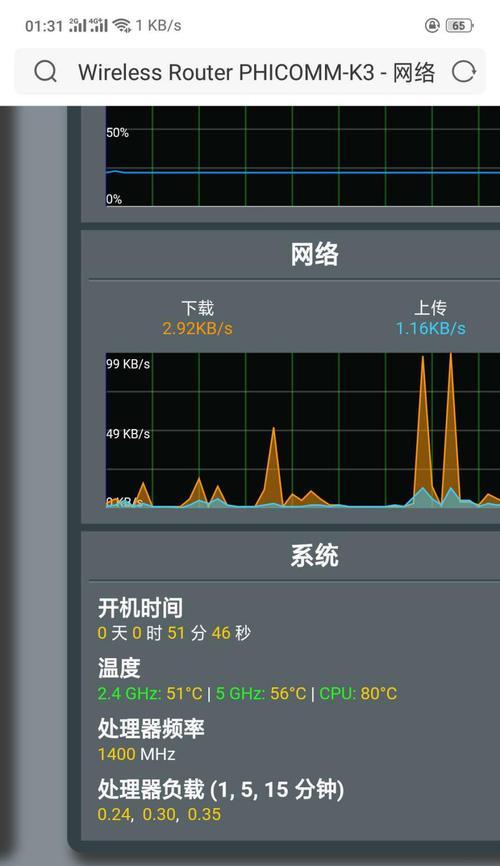This screenshot has height=866, width=500.
Task: Tap load values 0.24, 0.30, 0.35
Action: coord(159,815)
